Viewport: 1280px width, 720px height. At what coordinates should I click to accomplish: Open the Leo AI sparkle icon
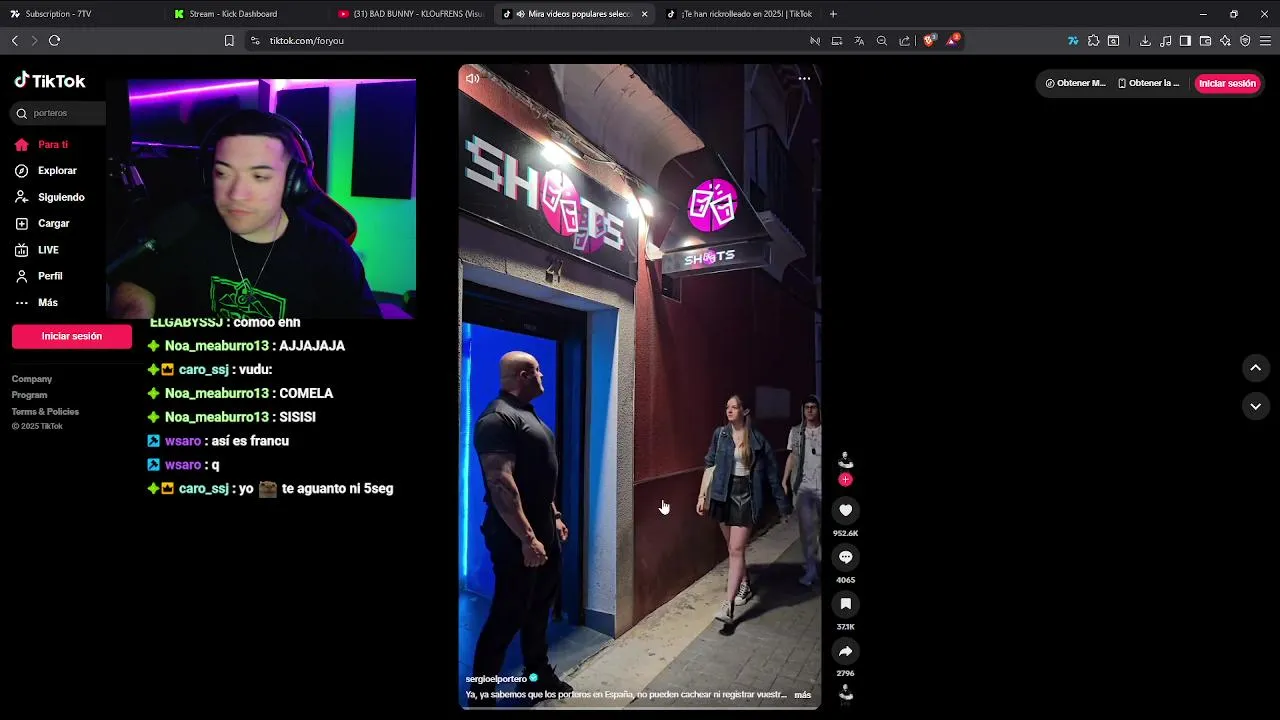pyautogui.click(x=1225, y=41)
